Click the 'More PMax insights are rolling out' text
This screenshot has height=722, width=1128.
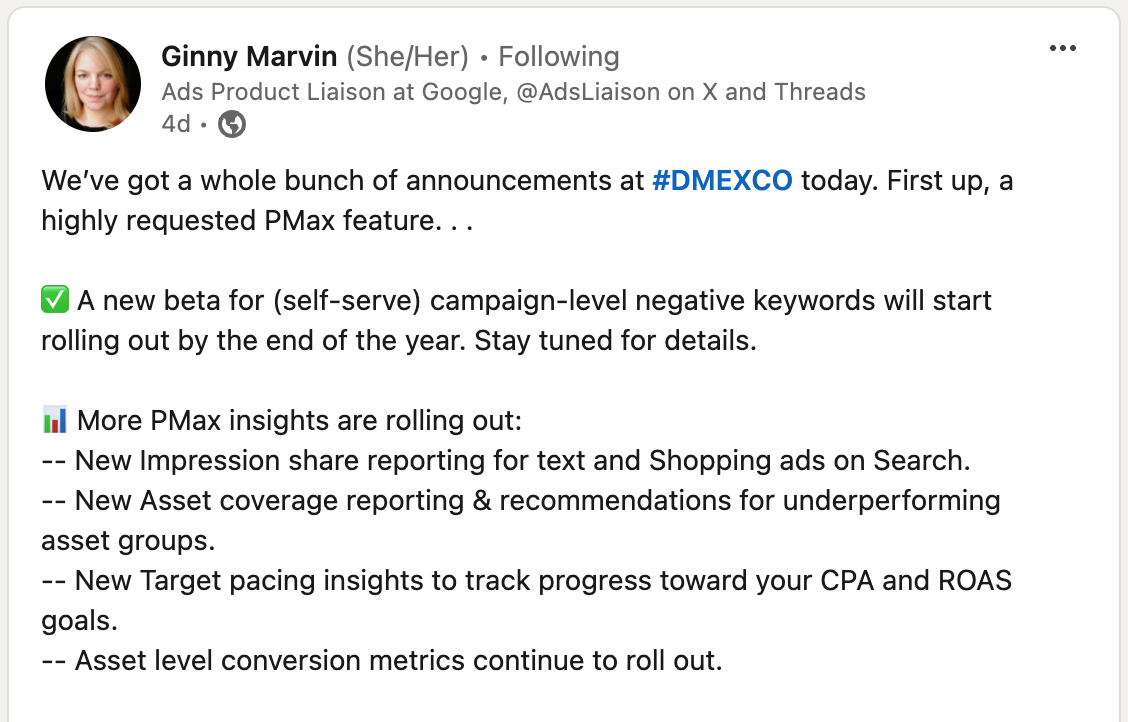tap(299, 420)
